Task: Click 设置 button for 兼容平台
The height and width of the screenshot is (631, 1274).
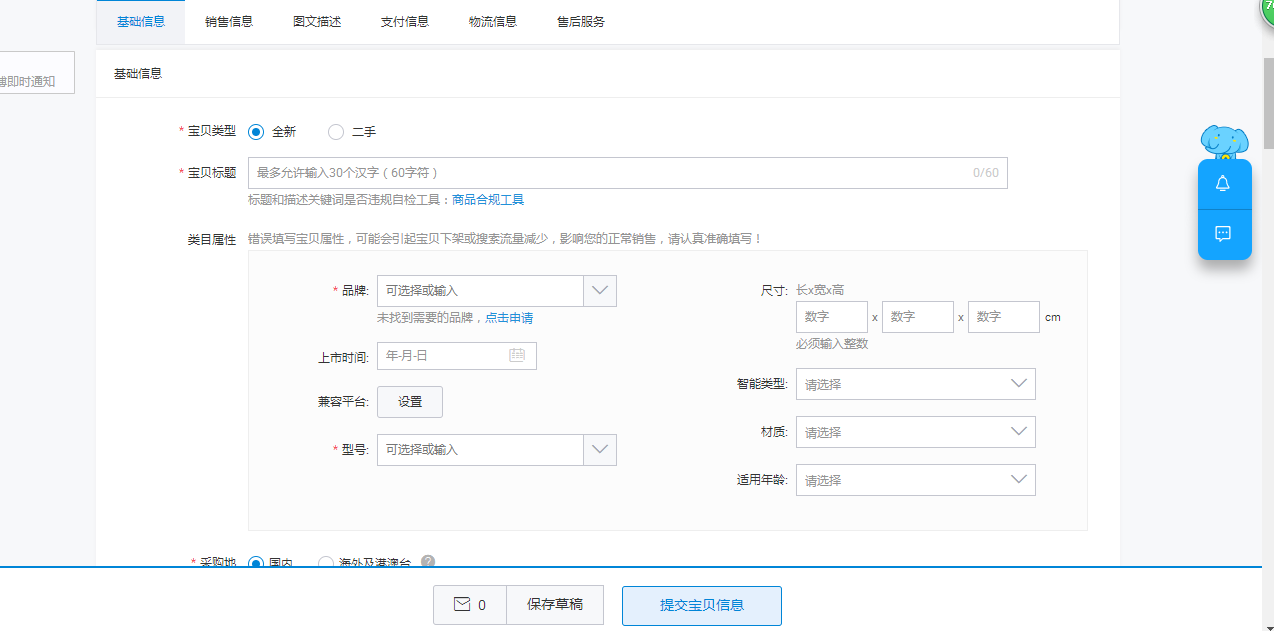Action: point(410,402)
